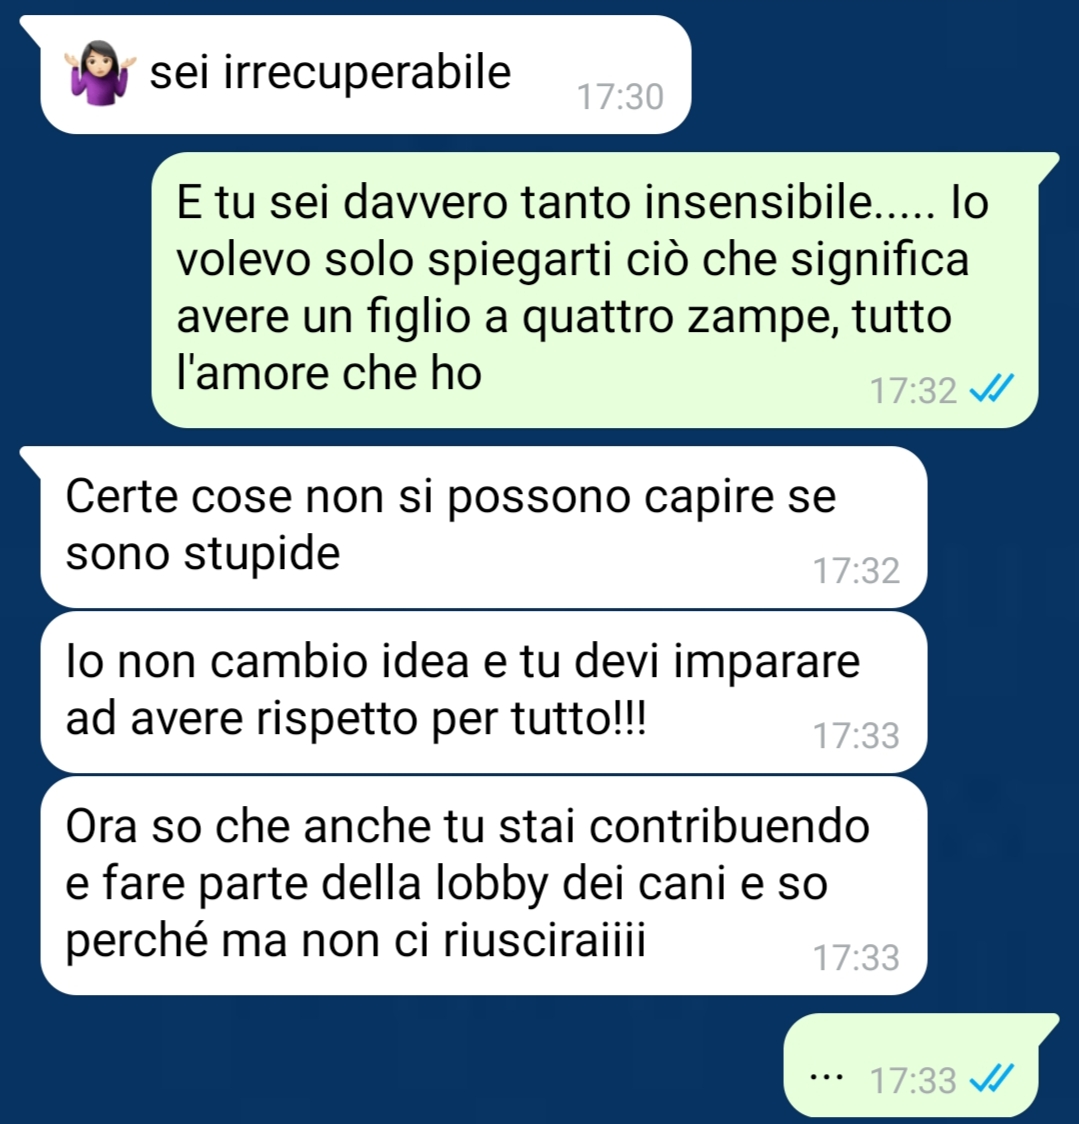
Task: Tap the blue read ticks on the "..." message
Action: [x=991, y=1078]
